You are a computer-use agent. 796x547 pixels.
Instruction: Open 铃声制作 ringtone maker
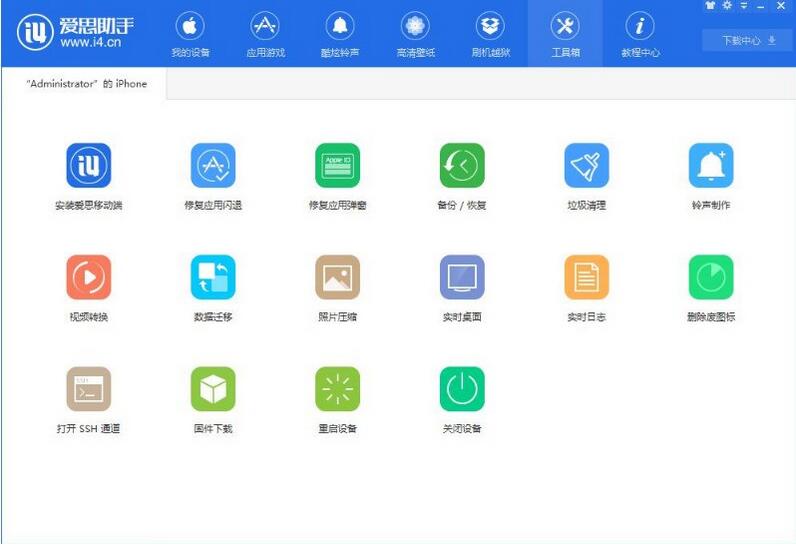point(710,166)
